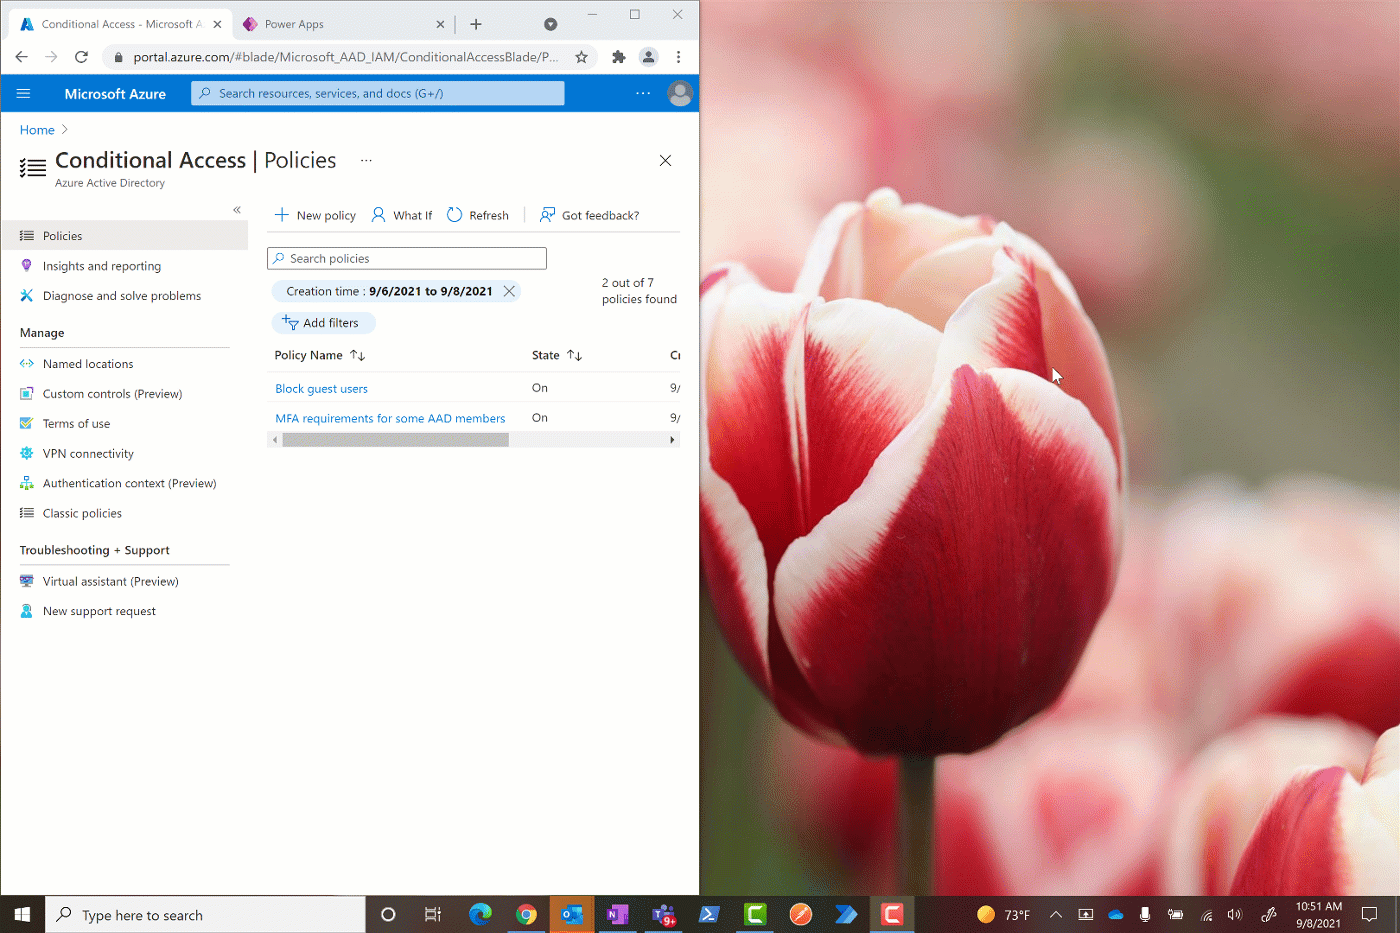Click the Refresh icon in toolbar
The height and width of the screenshot is (933, 1400).
coord(455,214)
